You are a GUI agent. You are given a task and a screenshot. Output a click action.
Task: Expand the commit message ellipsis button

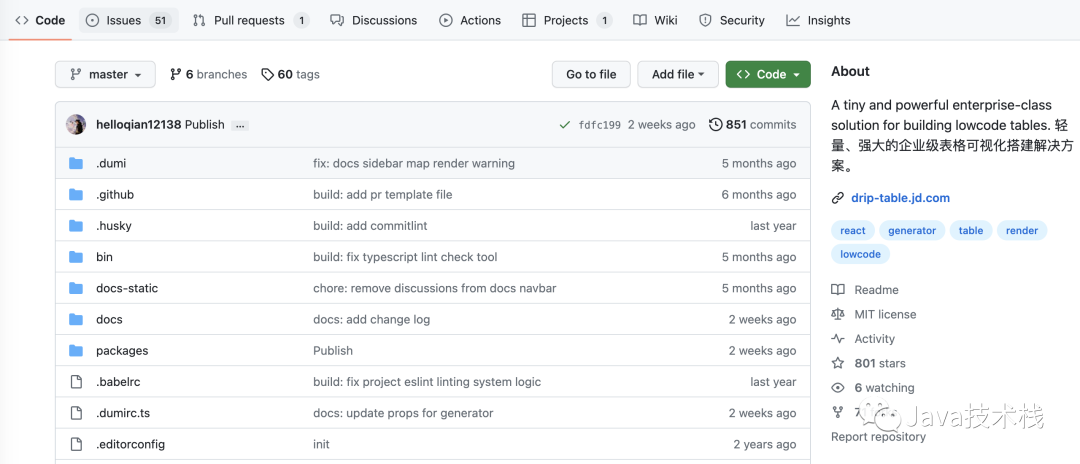[x=240, y=126]
